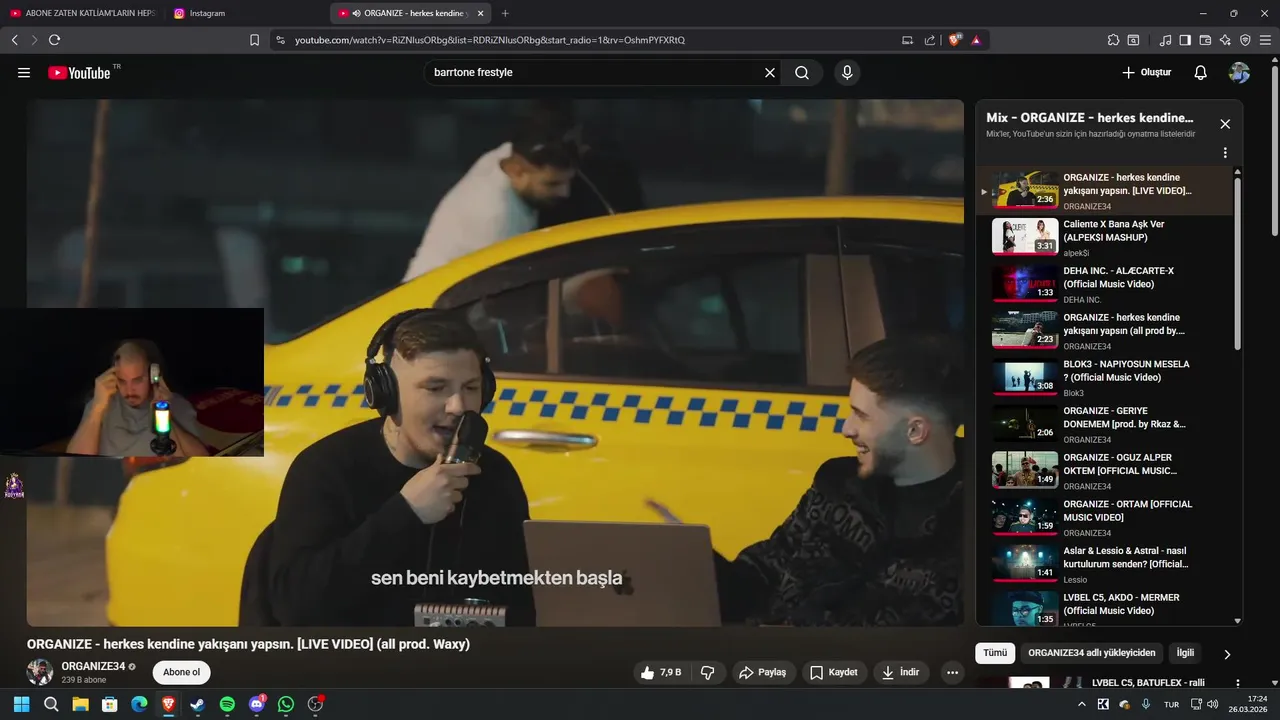
Task: Open the Windows Start button
Action: [x=21, y=704]
